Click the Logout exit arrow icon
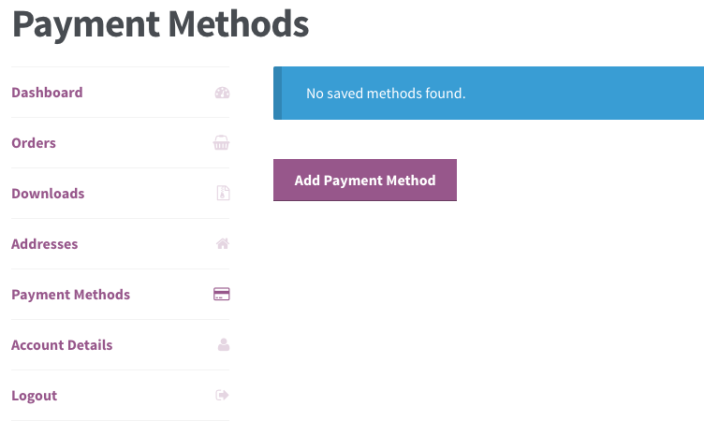This screenshot has height=435, width=704. [x=223, y=396]
